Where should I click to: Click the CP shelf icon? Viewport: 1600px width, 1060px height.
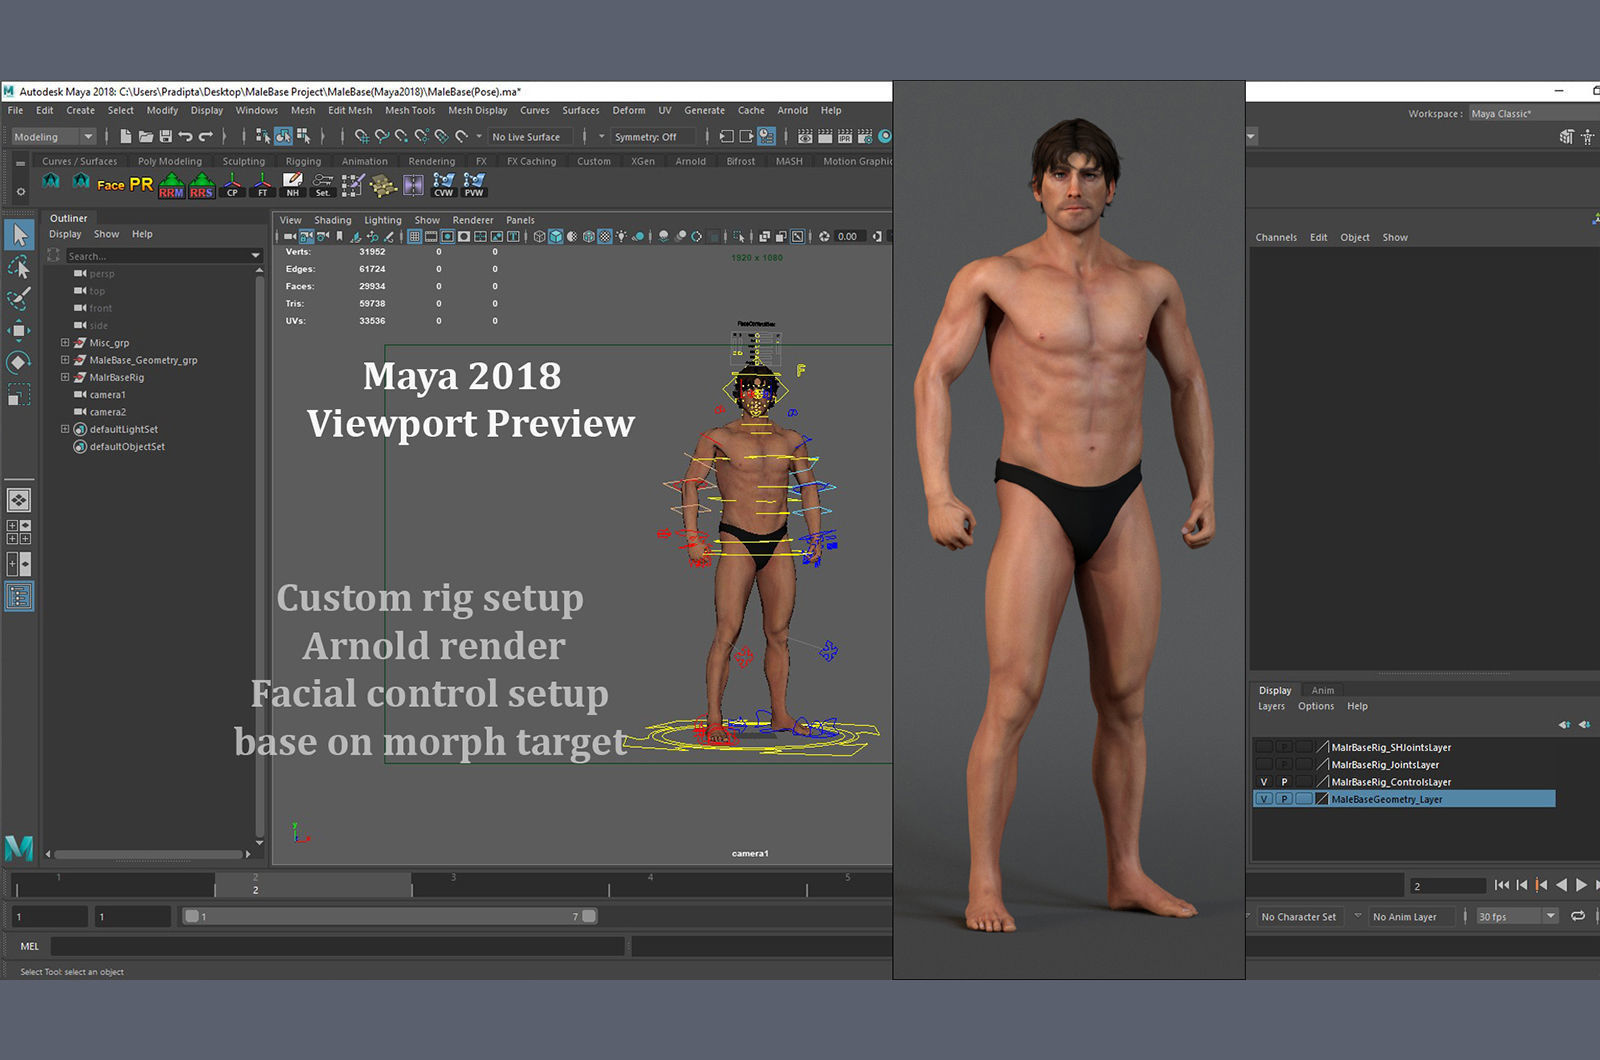tap(232, 185)
